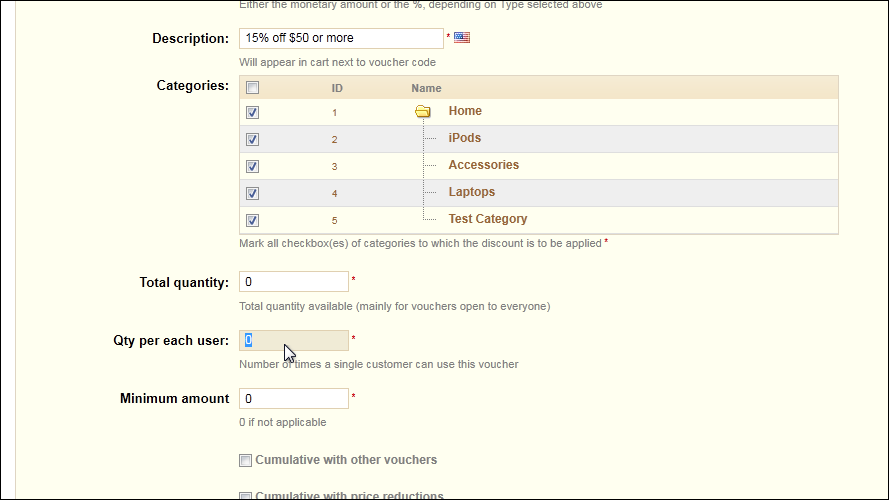Toggle the select-all categories header checkbox

(252, 87)
